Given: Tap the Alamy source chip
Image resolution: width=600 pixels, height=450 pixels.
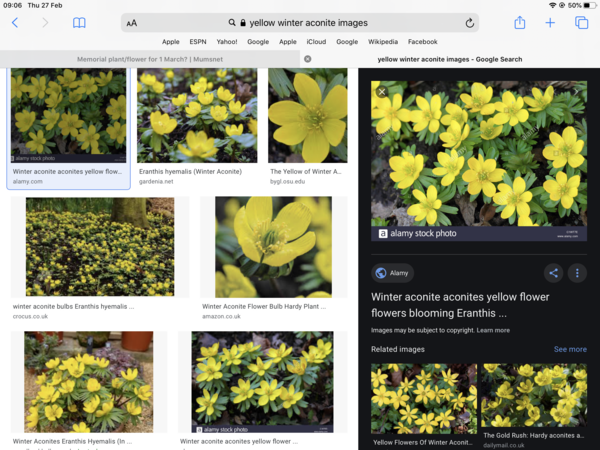Looking at the screenshot, I should (392, 273).
